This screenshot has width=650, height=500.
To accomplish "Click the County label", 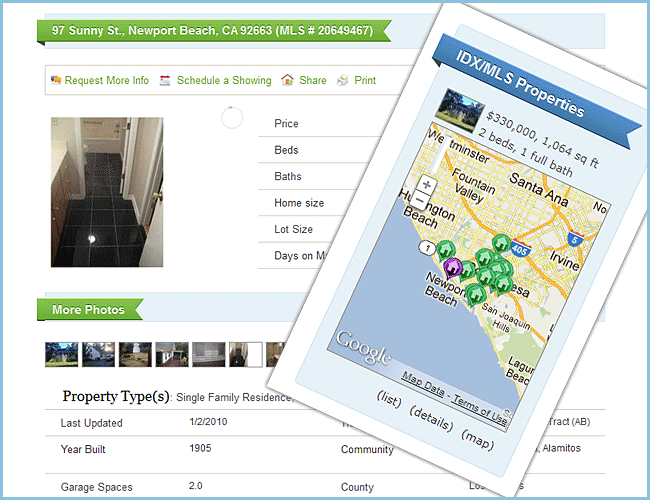I will [x=357, y=487].
